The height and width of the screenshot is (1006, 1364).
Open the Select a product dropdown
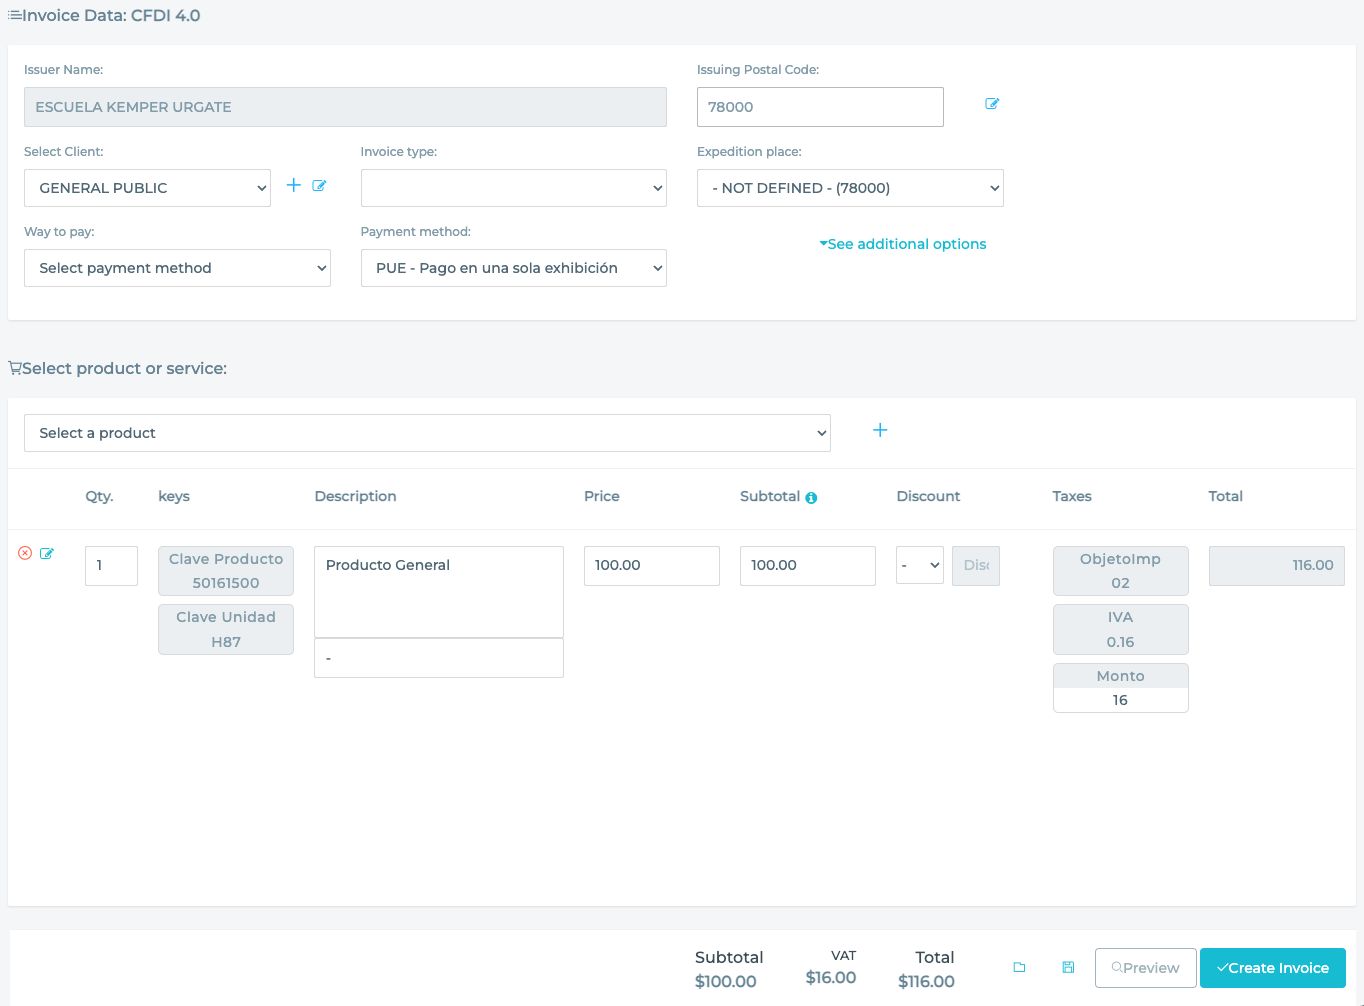click(427, 433)
